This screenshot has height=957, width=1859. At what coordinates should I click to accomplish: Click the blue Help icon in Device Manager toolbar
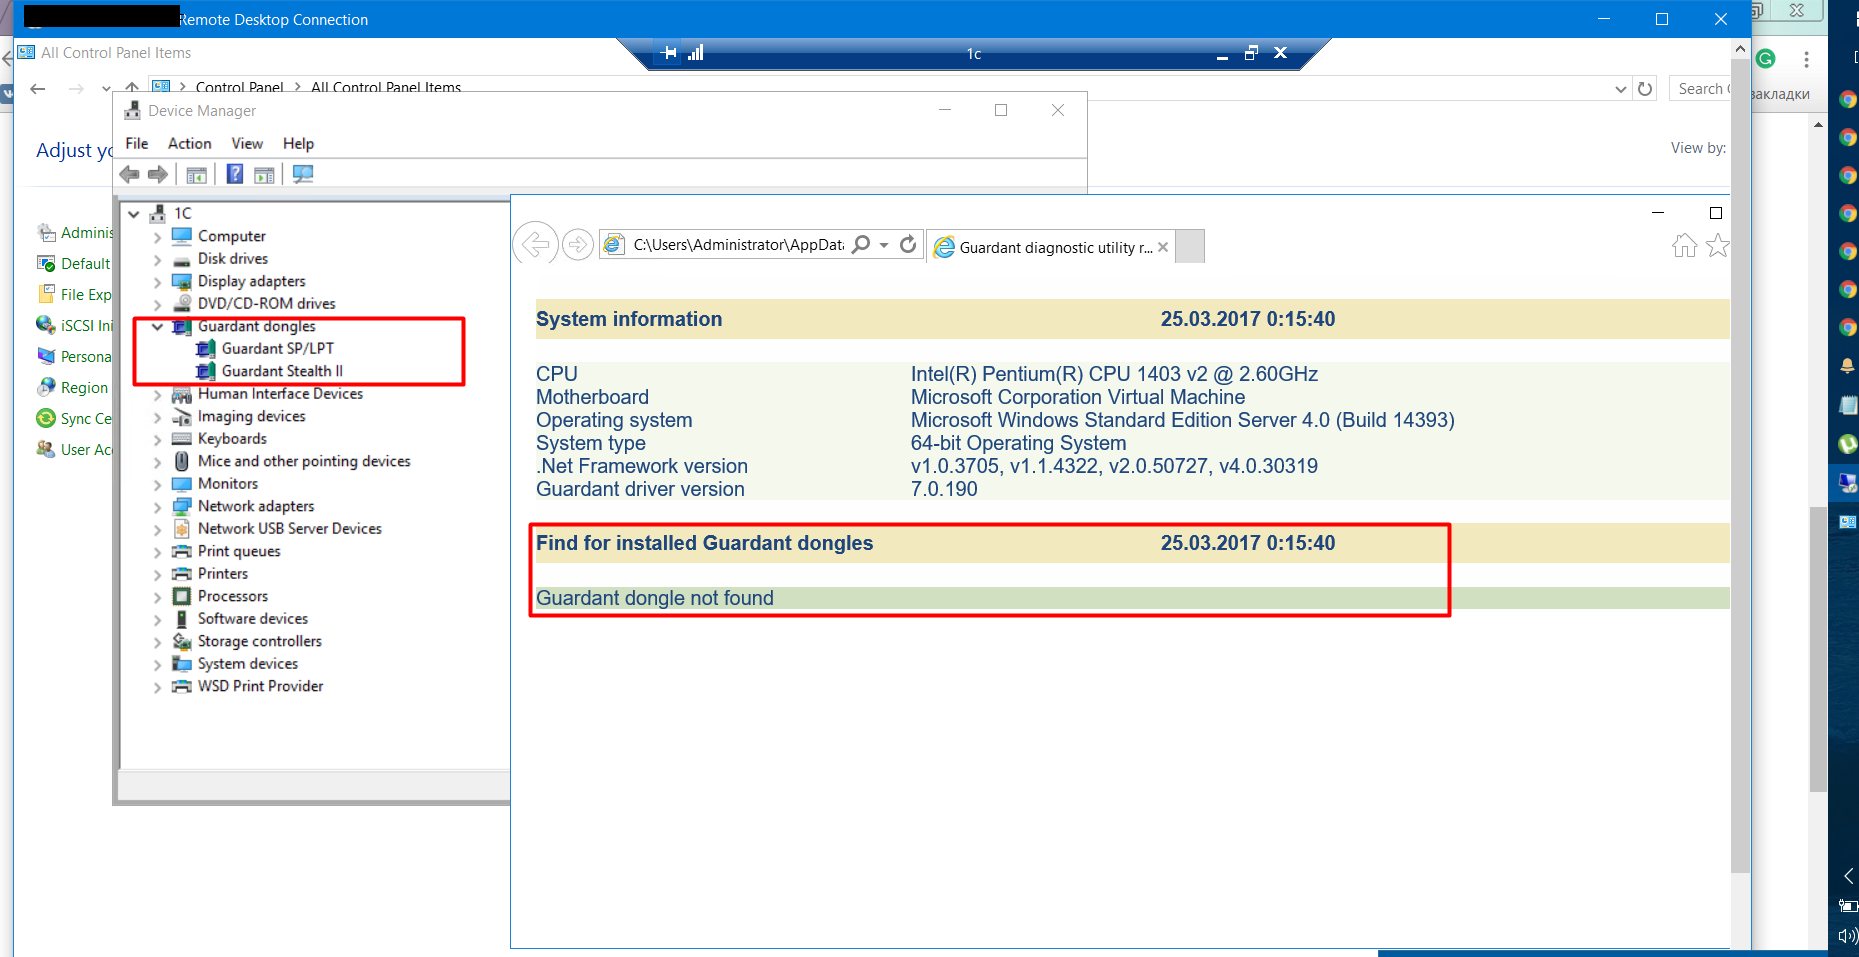[x=234, y=174]
